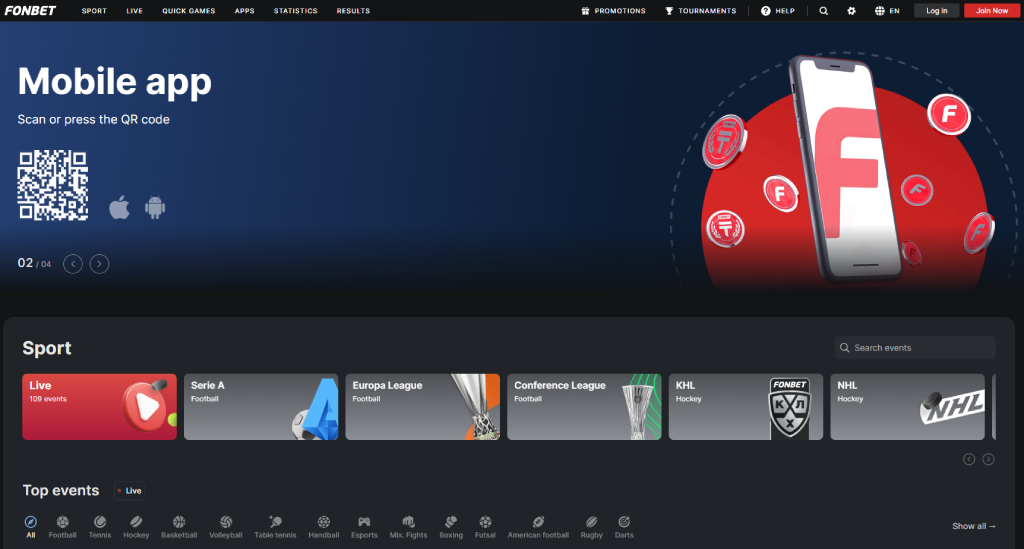Image resolution: width=1024 pixels, height=549 pixels.
Task: Open the Statistics menu item
Action: 295,11
